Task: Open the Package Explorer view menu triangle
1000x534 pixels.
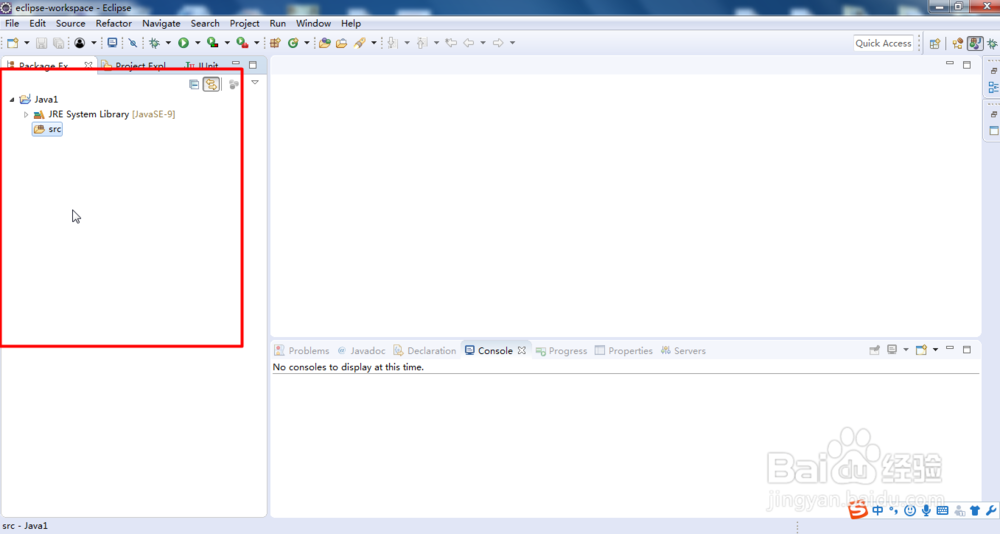Action: tap(254, 82)
